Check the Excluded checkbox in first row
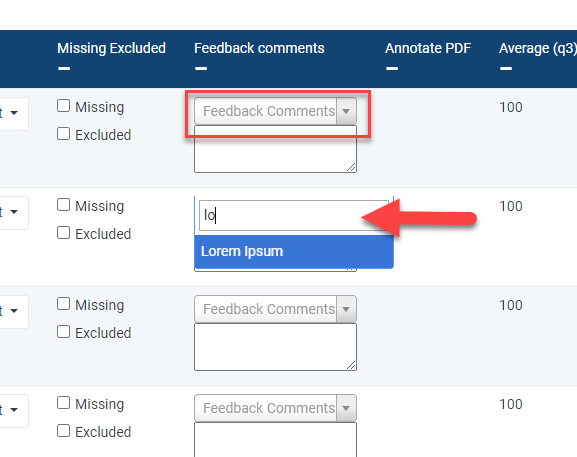This screenshot has height=457, width=577. point(63,134)
